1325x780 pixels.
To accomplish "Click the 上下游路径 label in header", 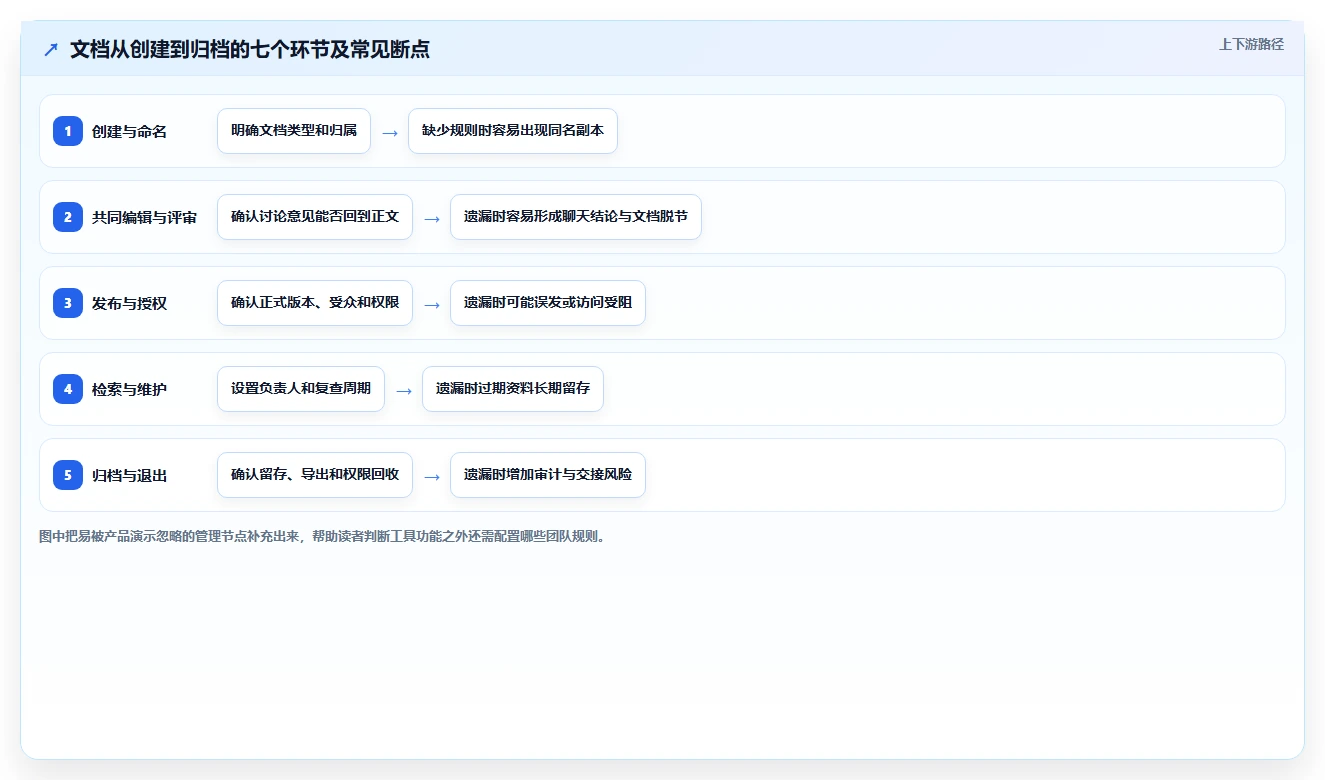I will (1251, 44).
